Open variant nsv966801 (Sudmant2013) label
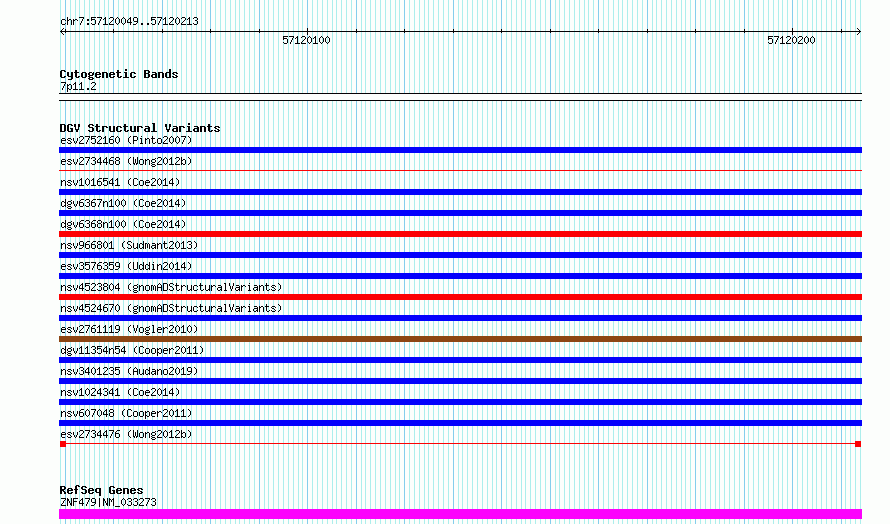The height and width of the screenshot is (524, 890). tap(129, 245)
